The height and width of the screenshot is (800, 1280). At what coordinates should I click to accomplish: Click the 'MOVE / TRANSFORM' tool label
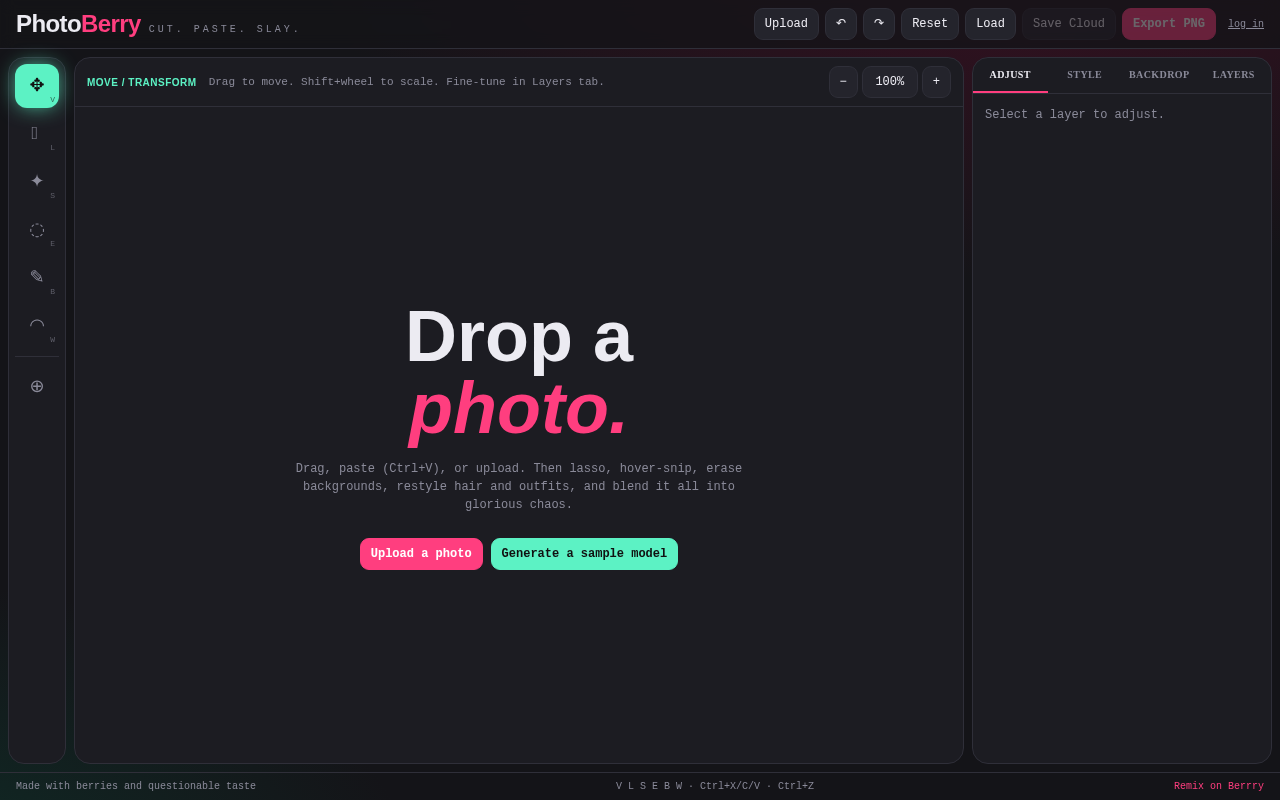[x=142, y=82]
